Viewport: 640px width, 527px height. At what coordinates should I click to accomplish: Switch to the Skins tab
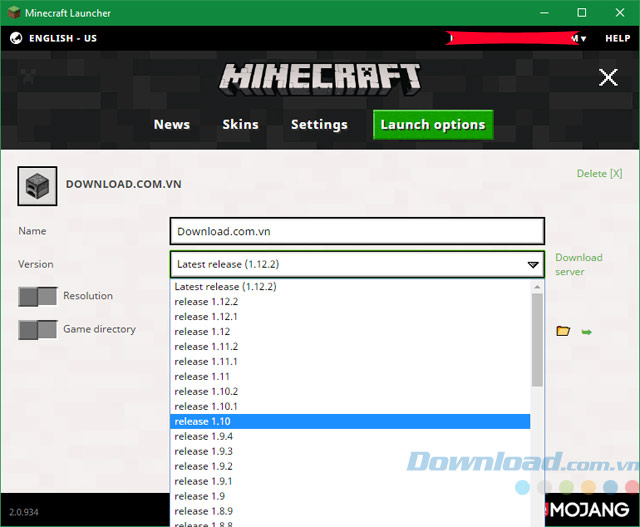pyautogui.click(x=240, y=125)
